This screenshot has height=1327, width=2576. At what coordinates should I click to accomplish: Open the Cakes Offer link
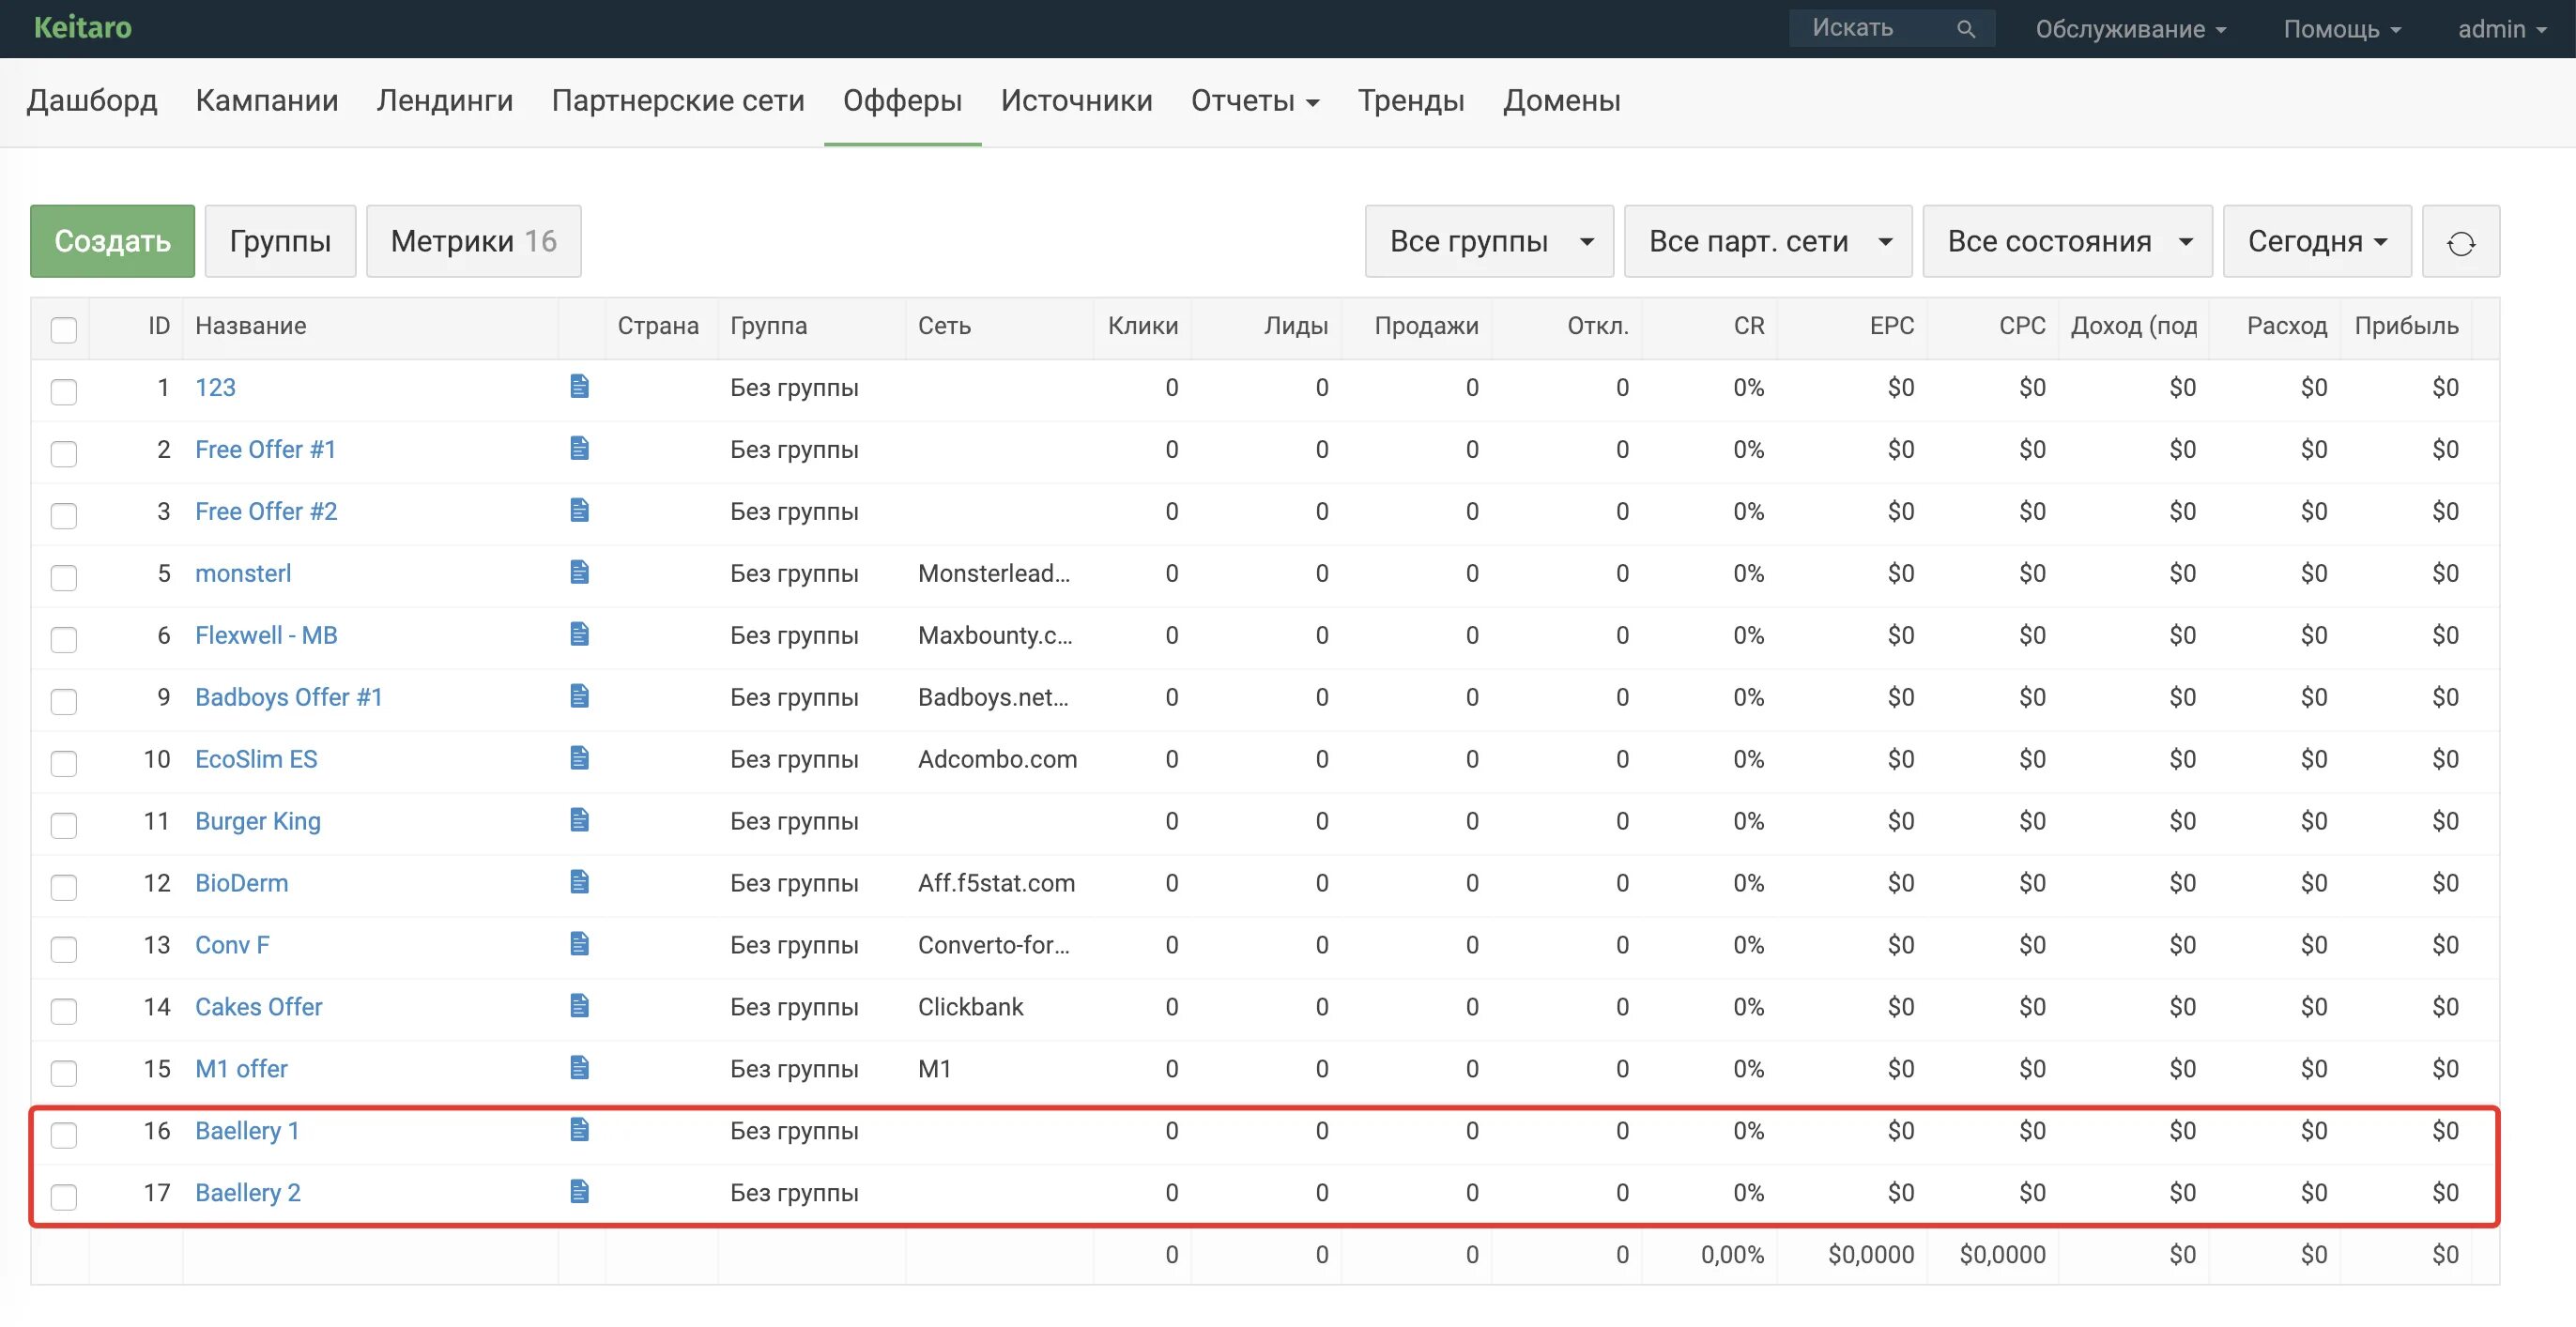click(259, 1007)
